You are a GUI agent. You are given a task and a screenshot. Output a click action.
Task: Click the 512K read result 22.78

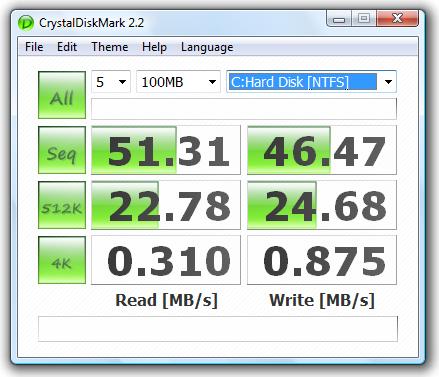pos(166,205)
